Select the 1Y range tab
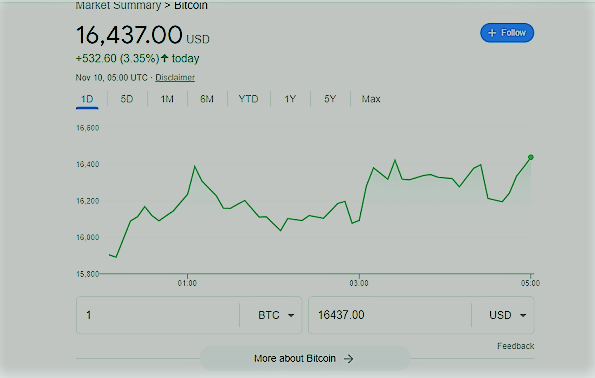595x378 pixels. 290,99
